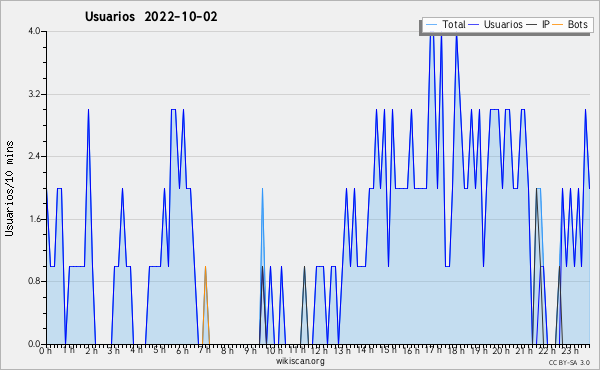Click the x-axis label '4 h'
This screenshot has height=370, width=600.
click(x=137, y=350)
